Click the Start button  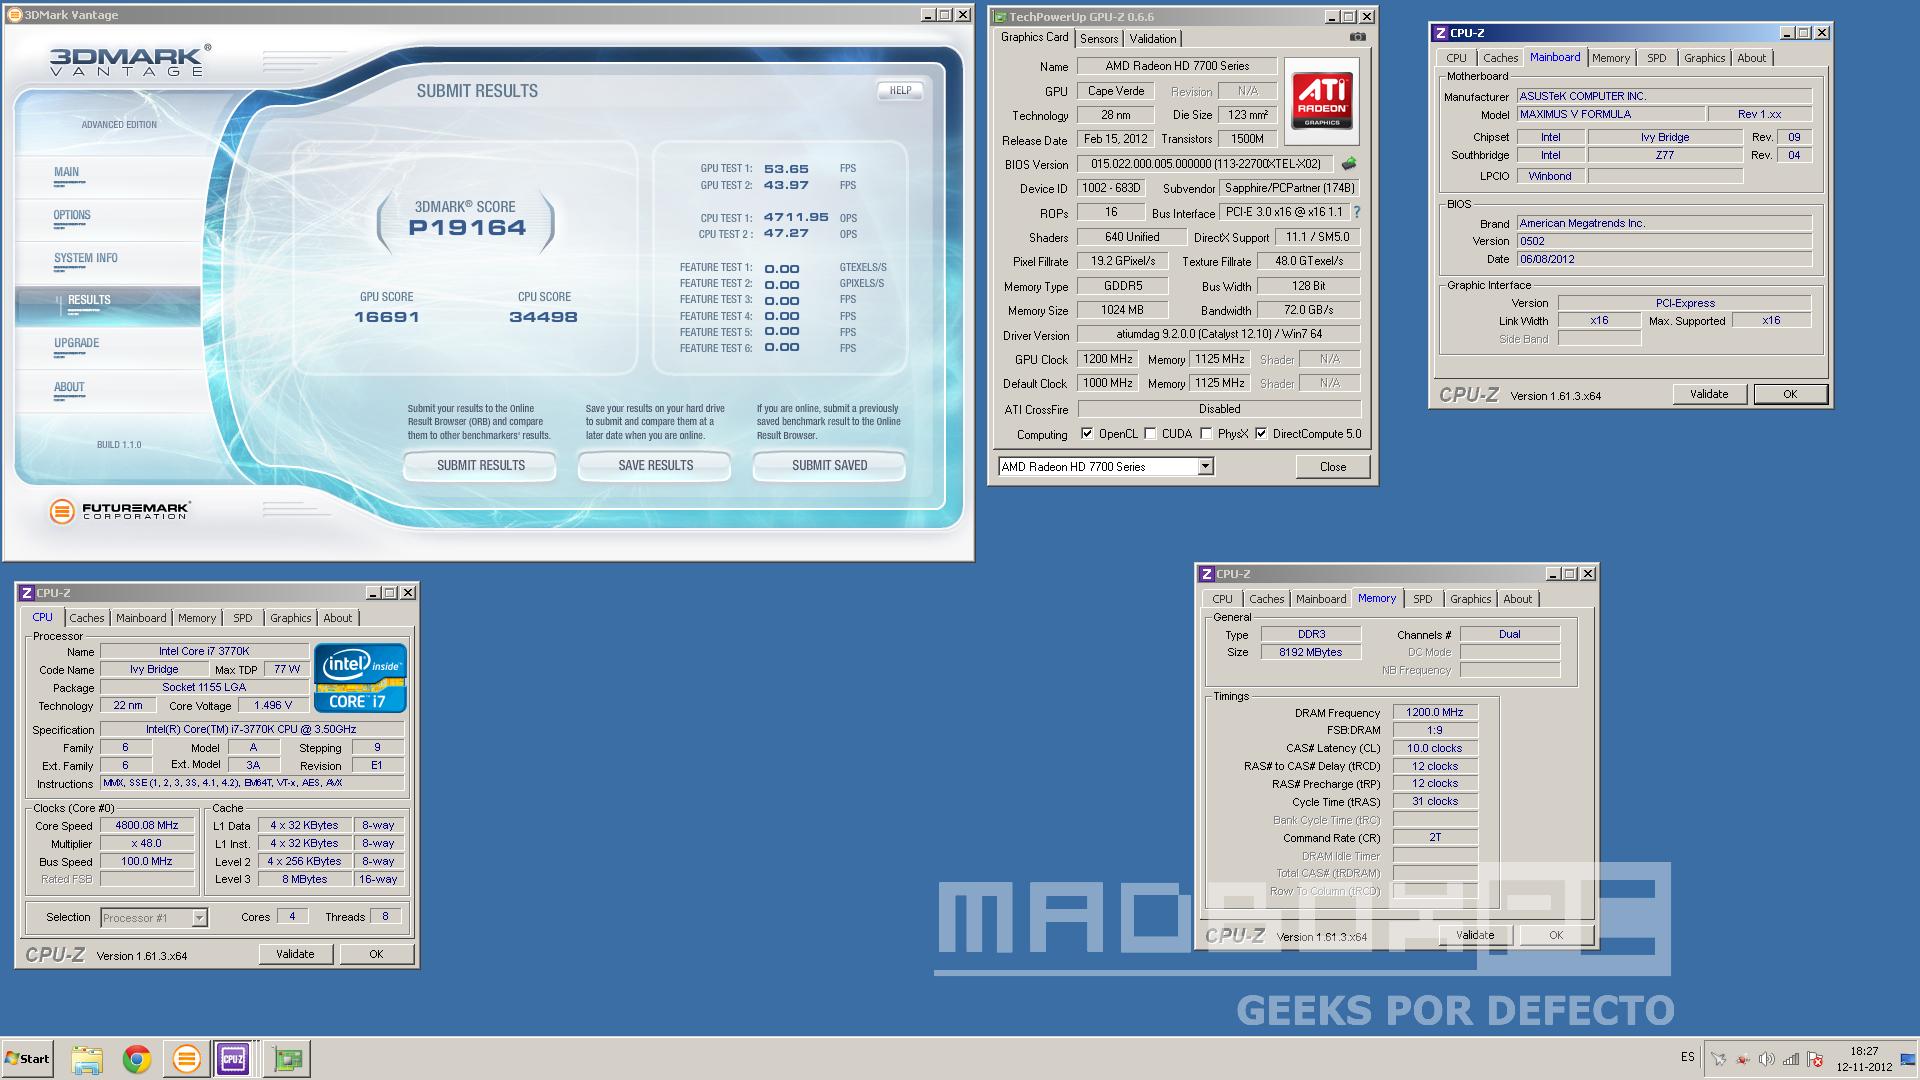[x=27, y=1059]
